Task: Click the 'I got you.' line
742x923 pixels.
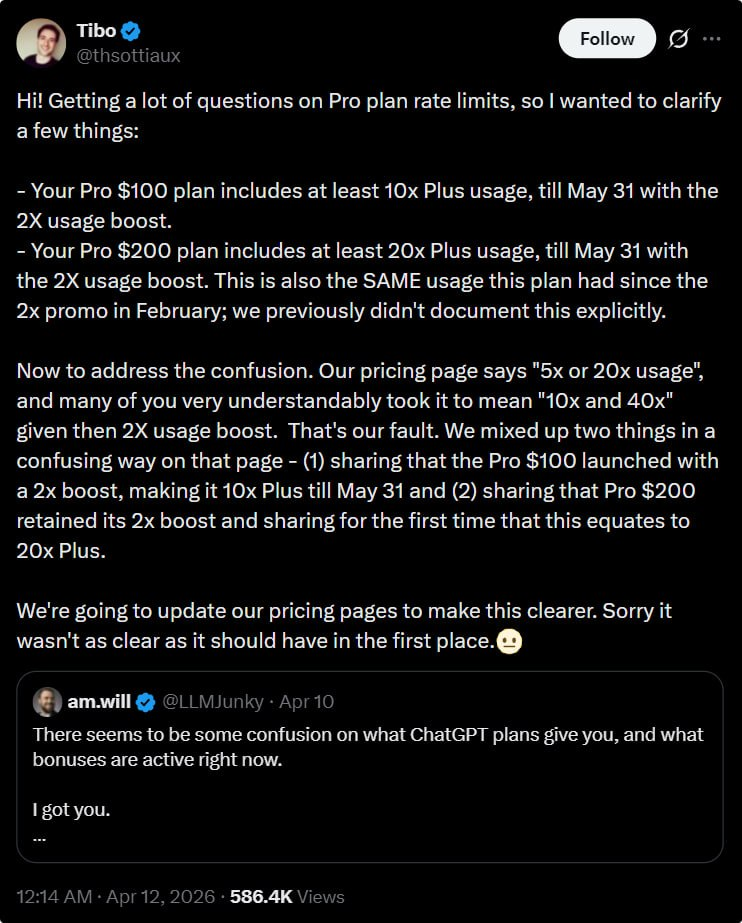Action: (71, 810)
